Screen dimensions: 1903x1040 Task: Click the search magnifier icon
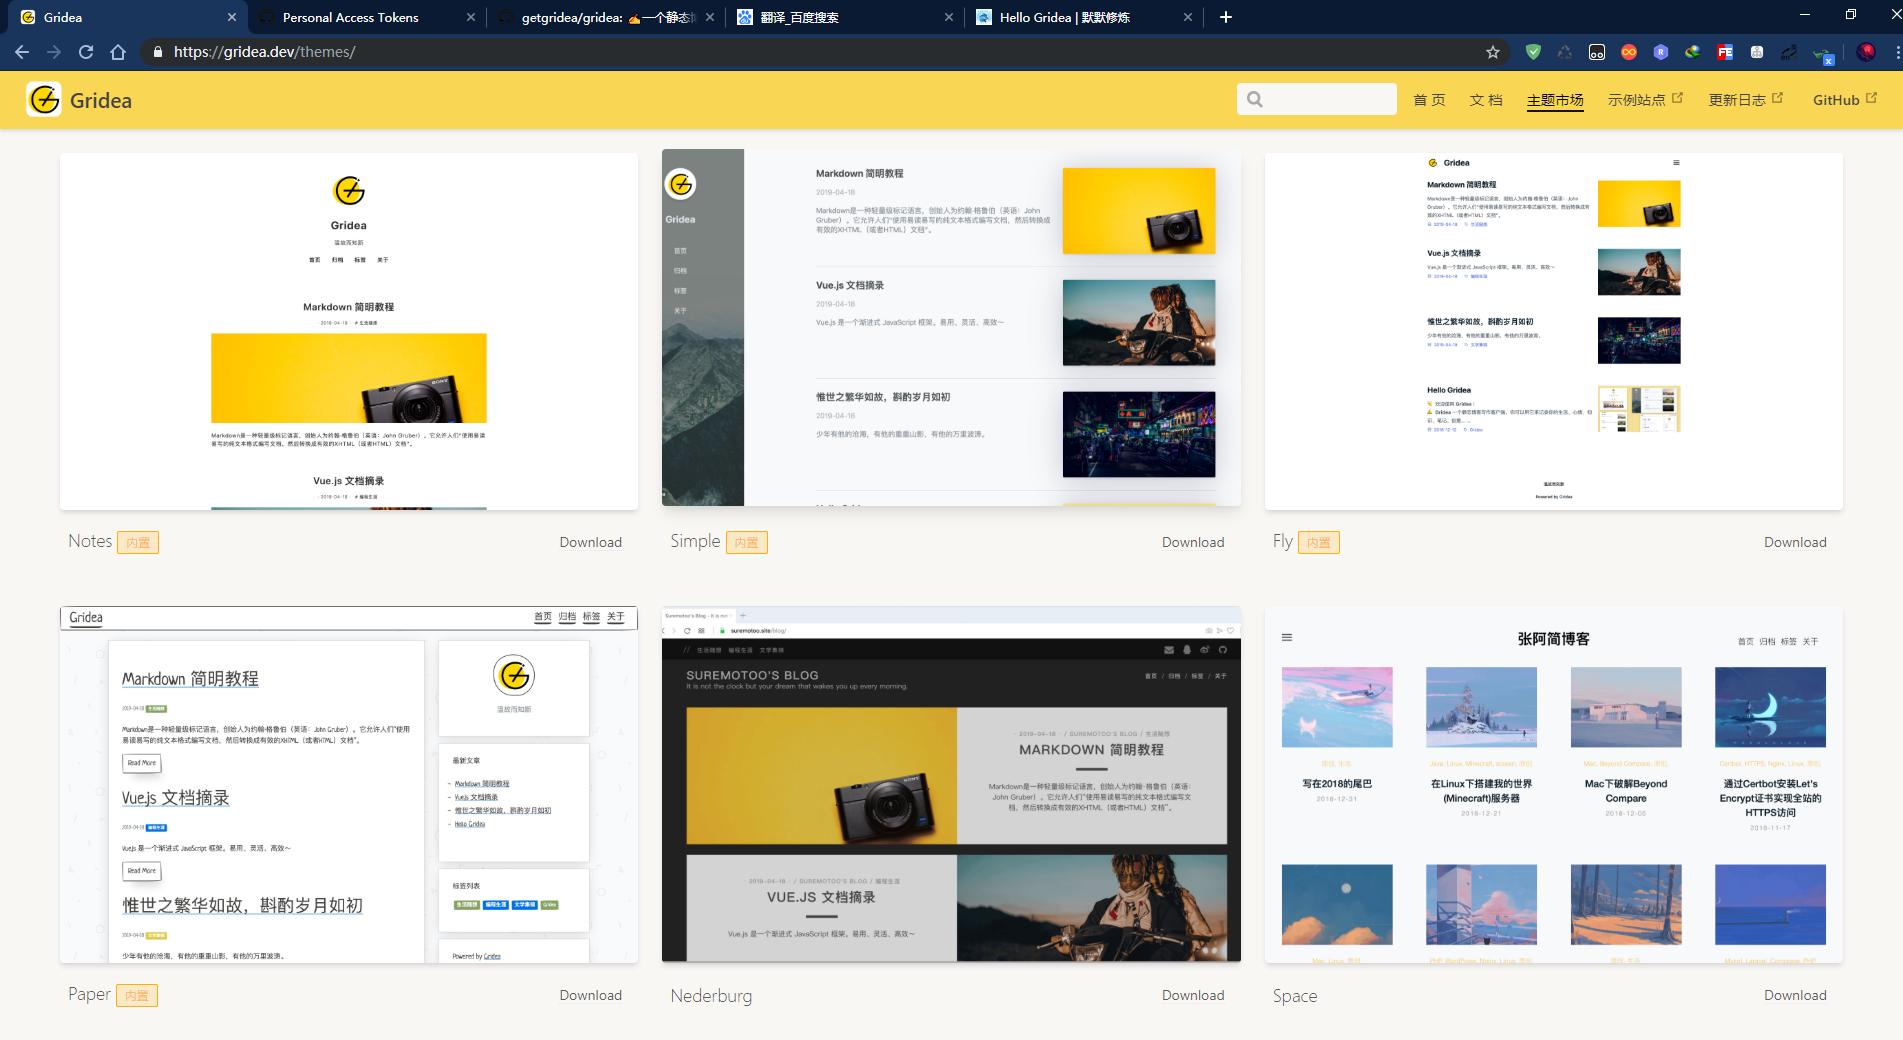pos(1255,99)
